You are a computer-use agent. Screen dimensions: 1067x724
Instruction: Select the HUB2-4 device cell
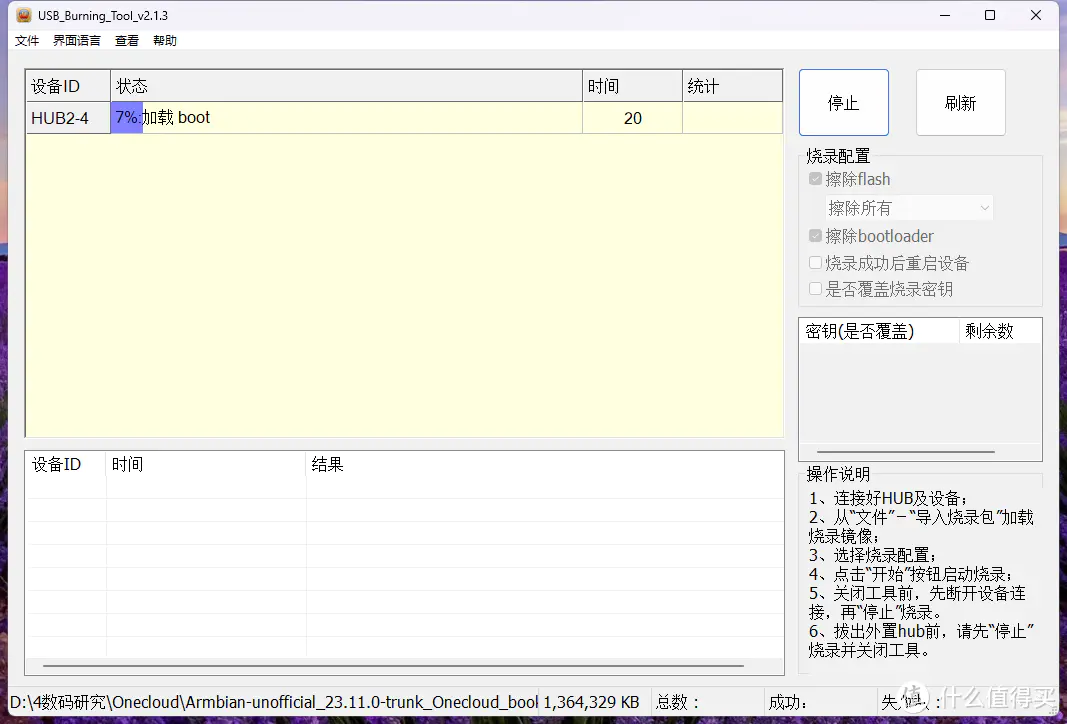[x=68, y=118]
